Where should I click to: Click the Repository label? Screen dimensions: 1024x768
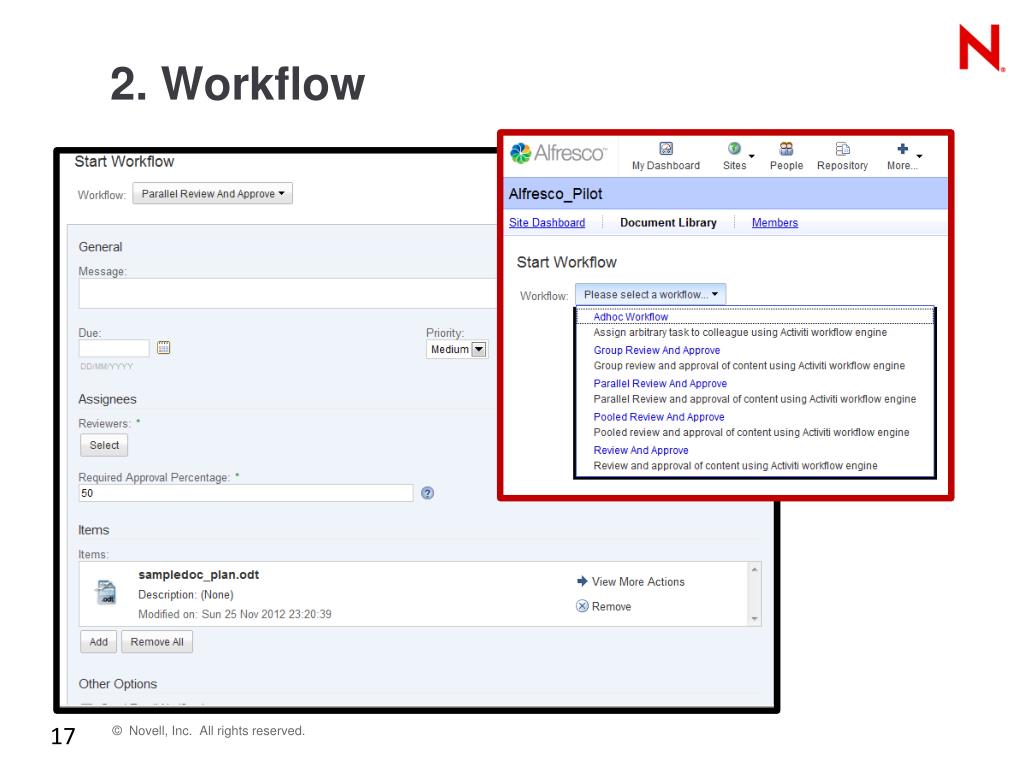click(x=842, y=166)
